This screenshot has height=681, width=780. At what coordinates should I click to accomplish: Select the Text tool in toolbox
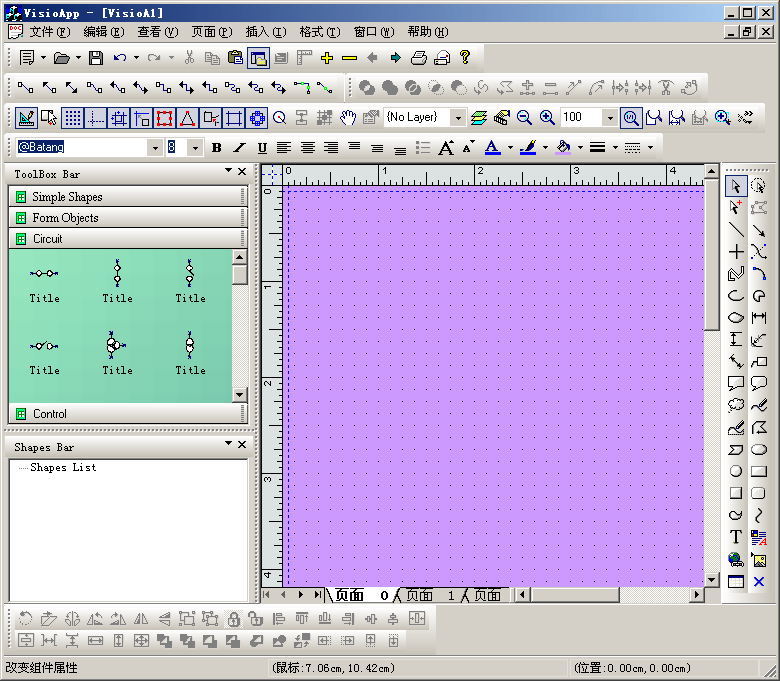tap(736, 537)
